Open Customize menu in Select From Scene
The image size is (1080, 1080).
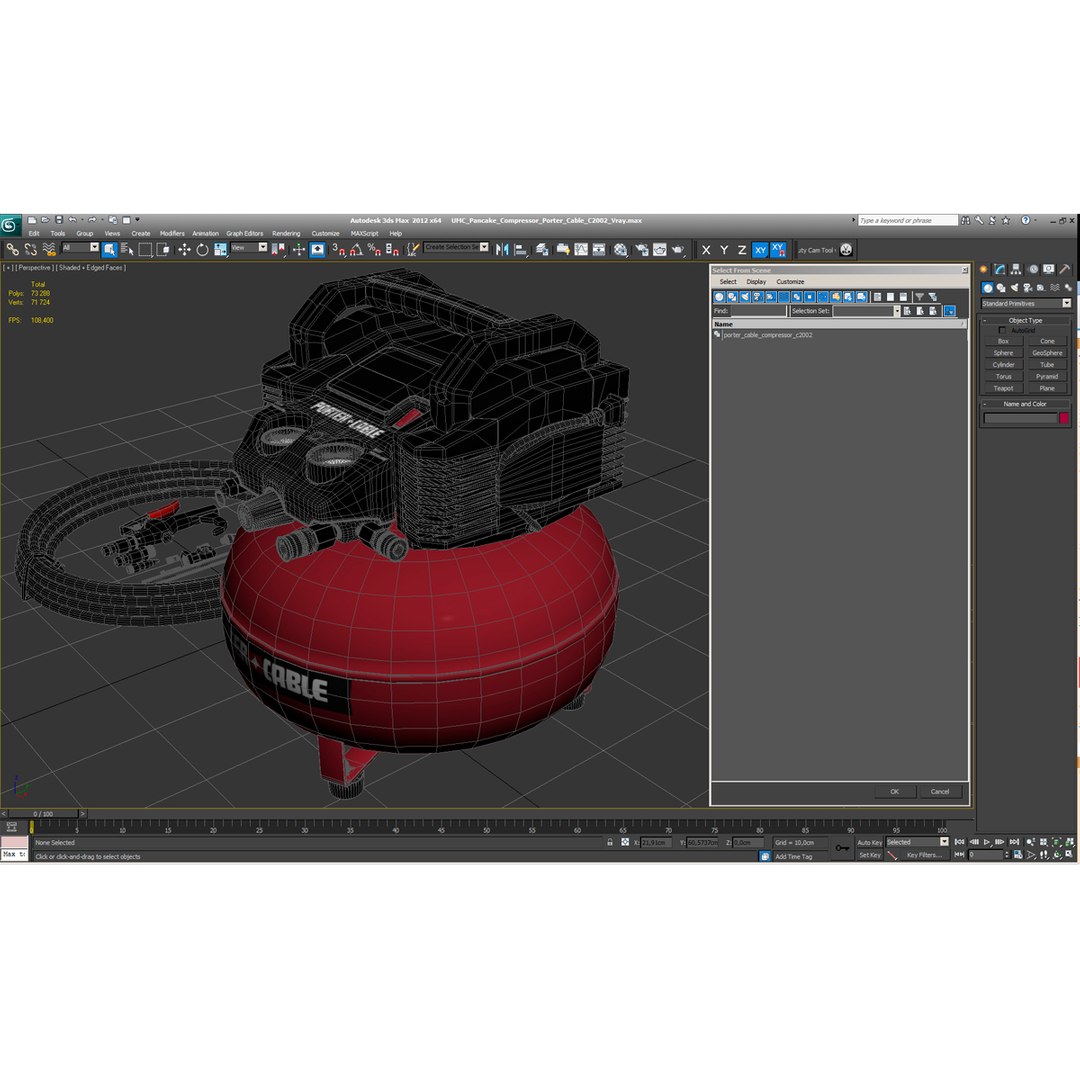[x=790, y=282]
